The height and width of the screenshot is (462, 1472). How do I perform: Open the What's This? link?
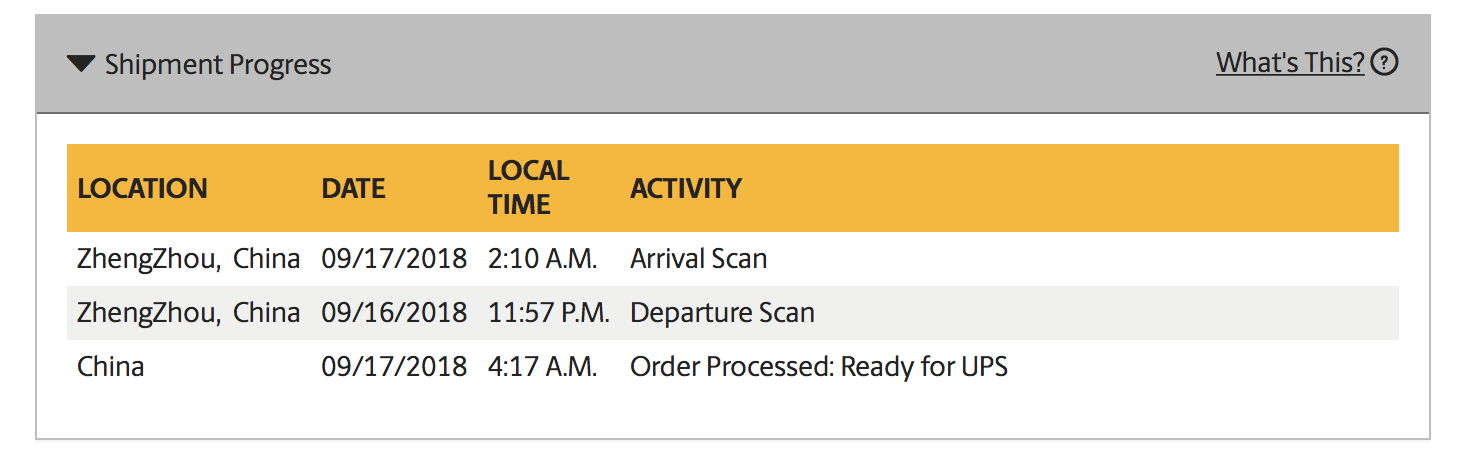click(1290, 63)
